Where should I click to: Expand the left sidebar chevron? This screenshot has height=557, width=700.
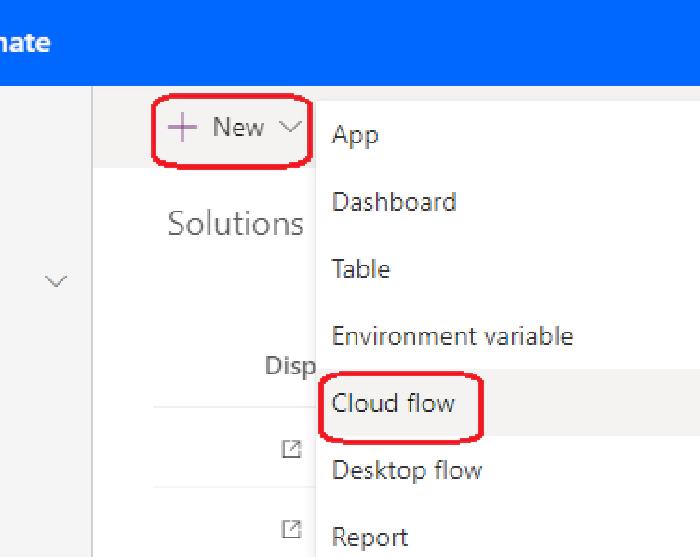[x=56, y=281]
